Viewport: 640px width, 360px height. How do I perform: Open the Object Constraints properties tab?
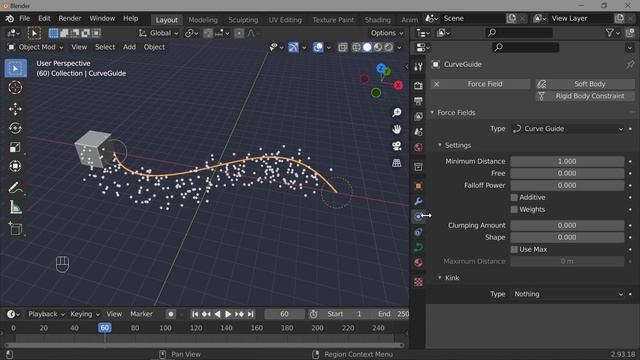[x=418, y=232]
